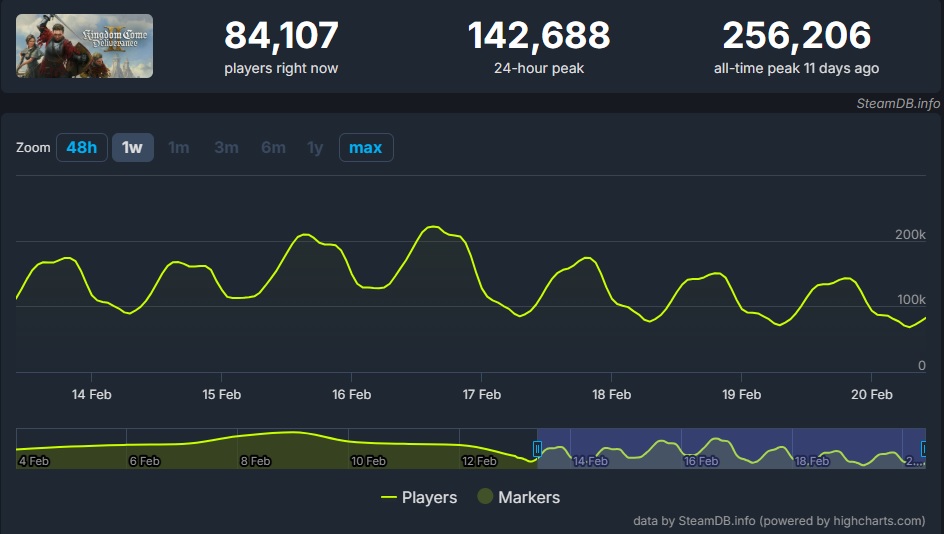The image size is (944, 534).
Task: Open the Kingdom Come Deliverance II game thumbnail
Action: (x=84, y=46)
